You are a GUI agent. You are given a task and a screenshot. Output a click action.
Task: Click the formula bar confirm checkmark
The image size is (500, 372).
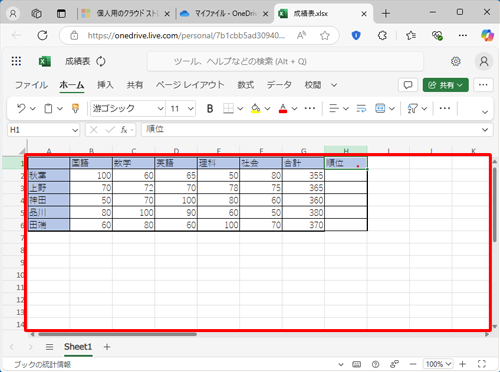click(110, 130)
